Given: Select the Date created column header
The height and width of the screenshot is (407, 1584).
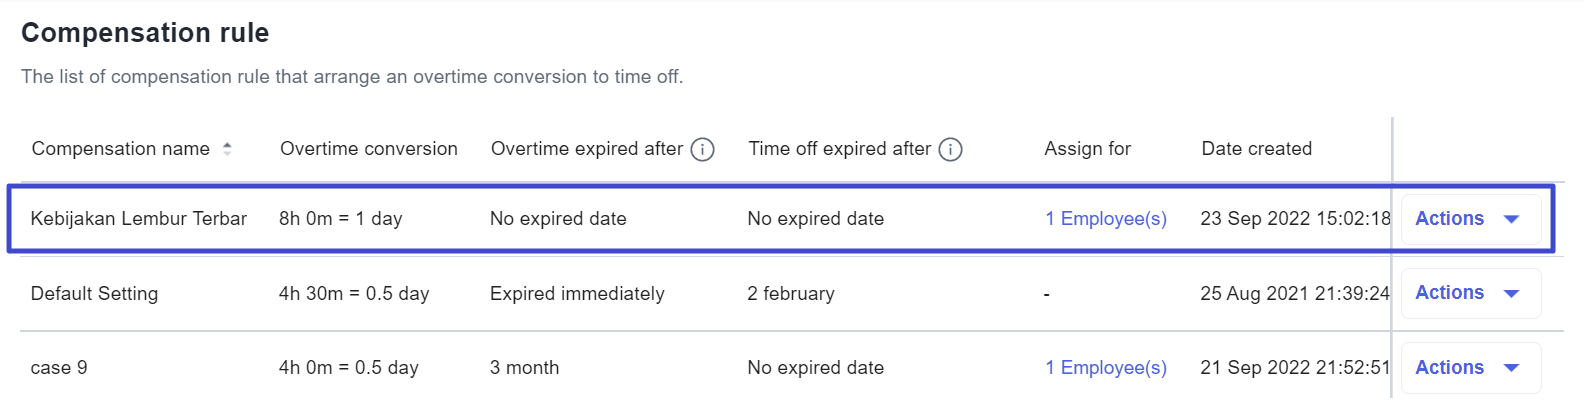Looking at the screenshot, I should [1257, 149].
